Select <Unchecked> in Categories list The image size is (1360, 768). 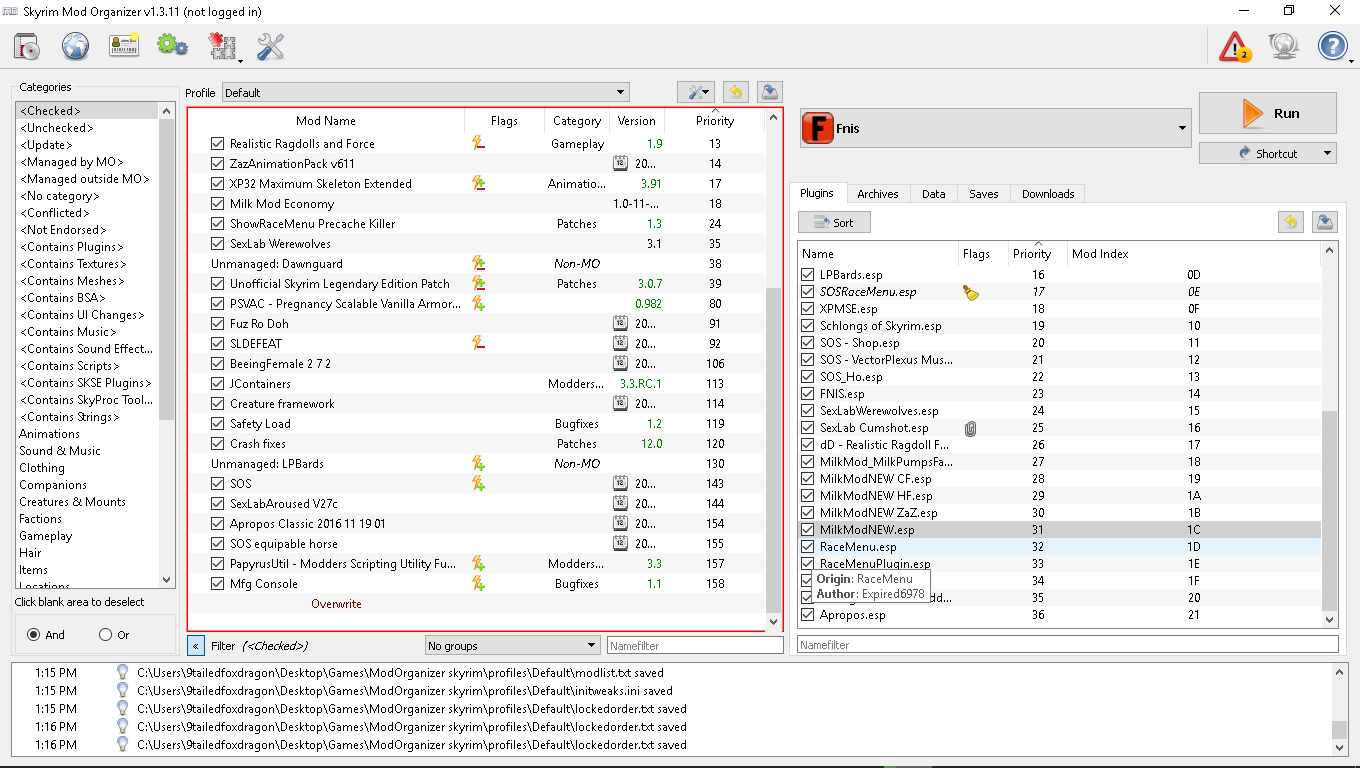pos(57,128)
